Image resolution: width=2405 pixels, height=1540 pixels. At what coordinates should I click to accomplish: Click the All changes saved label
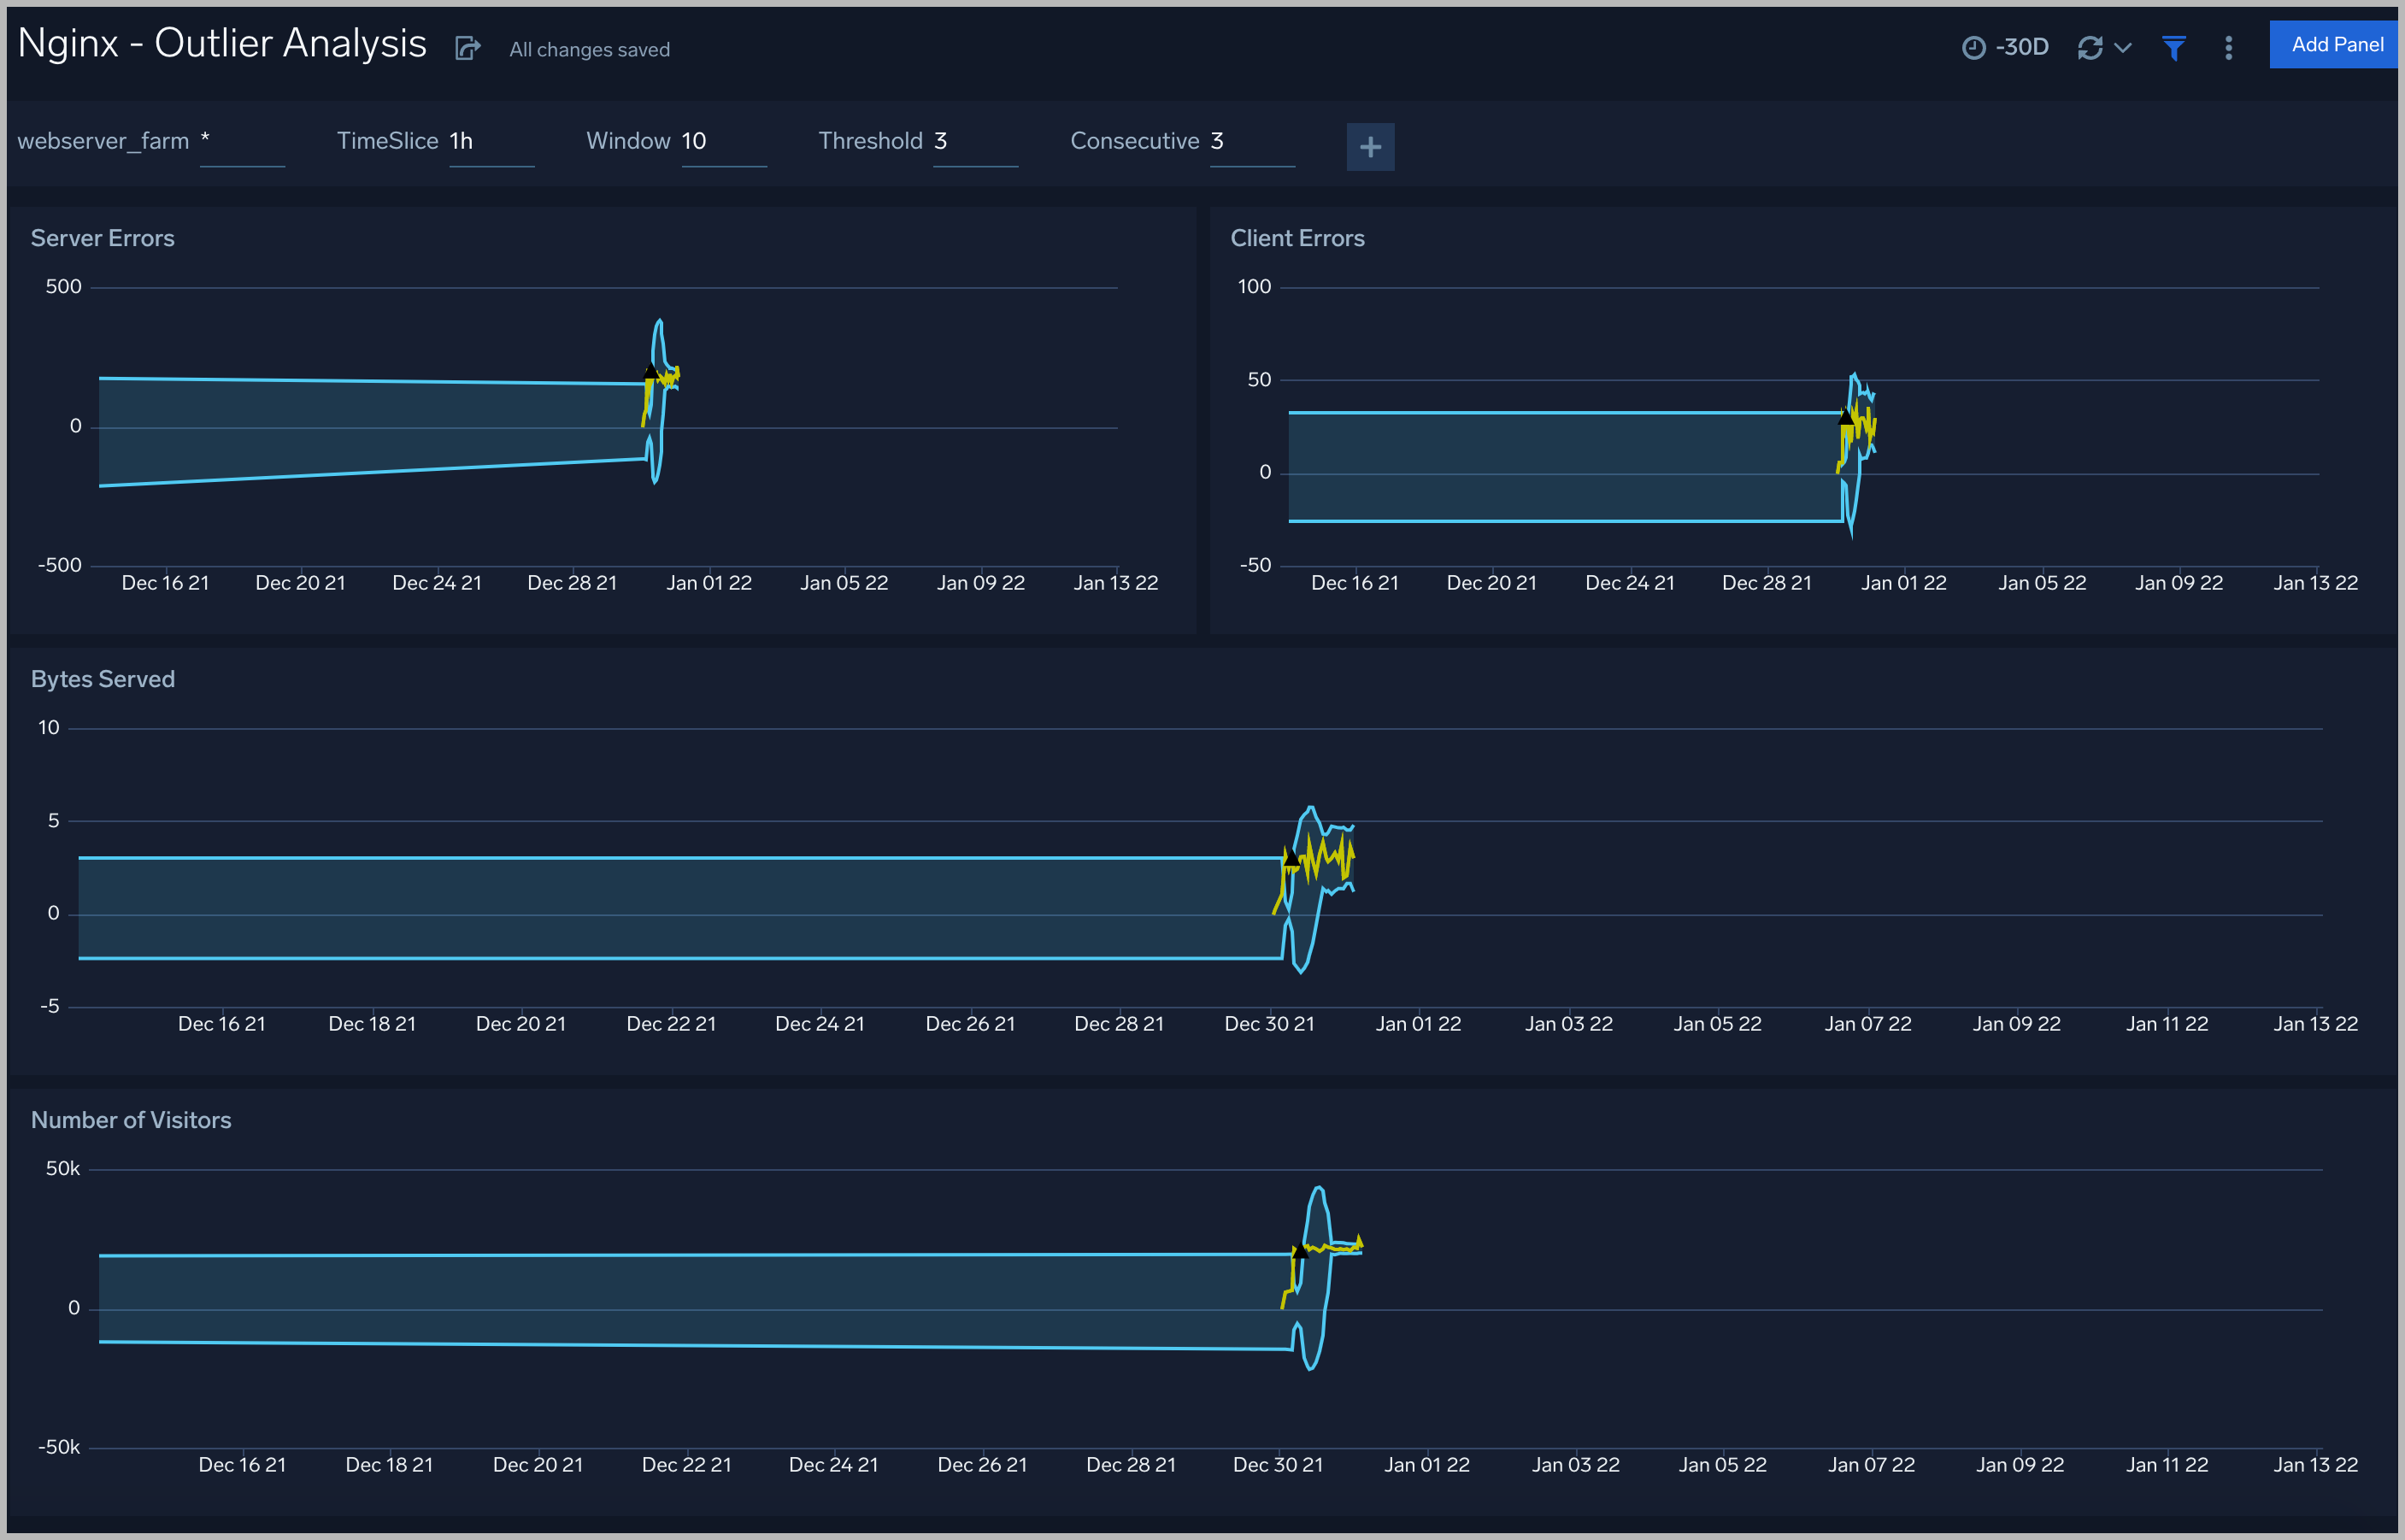(588, 49)
